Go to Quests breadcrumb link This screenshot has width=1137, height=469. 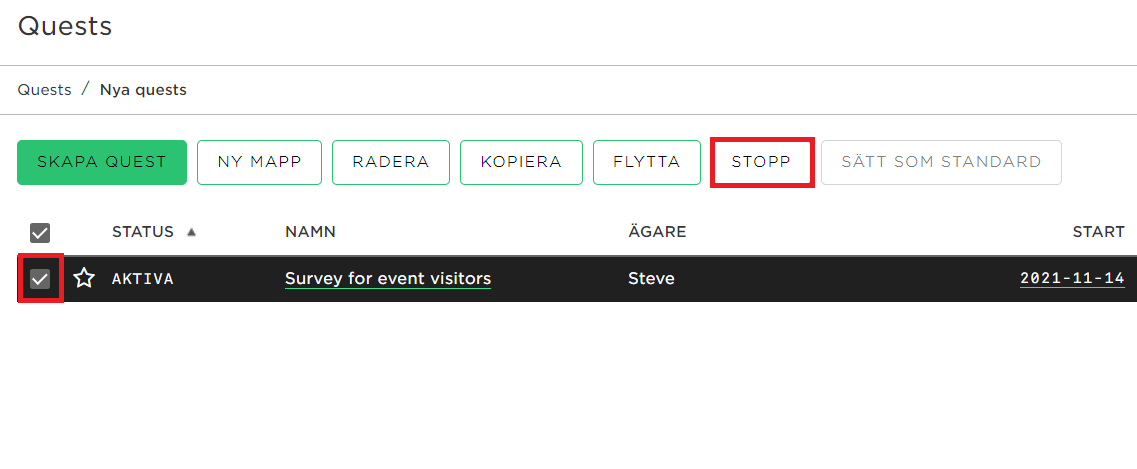44,90
